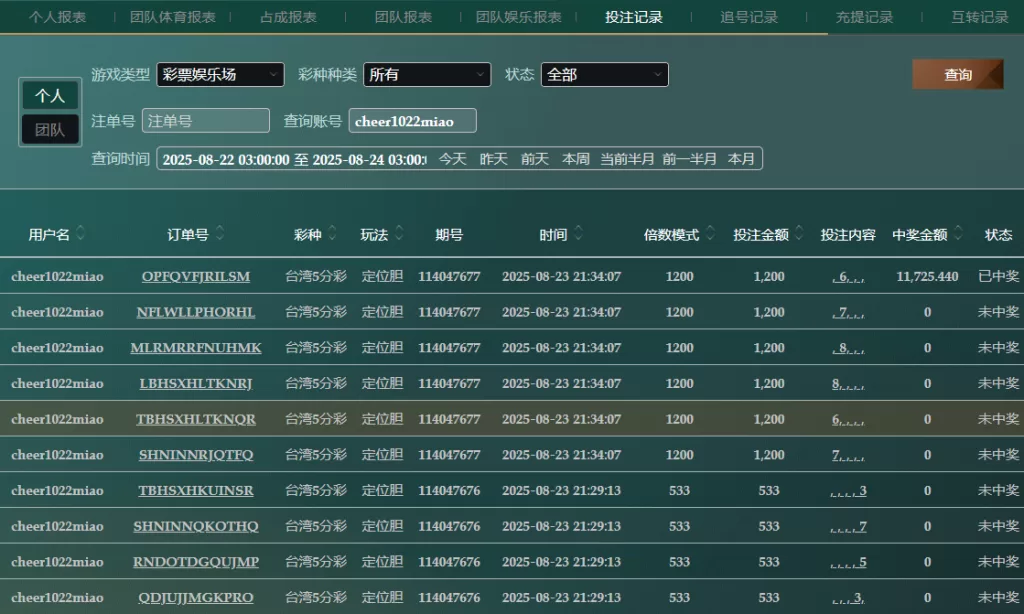
Task: View bet content of order SHNINNQKOTHQ
Action: click(848, 526)
